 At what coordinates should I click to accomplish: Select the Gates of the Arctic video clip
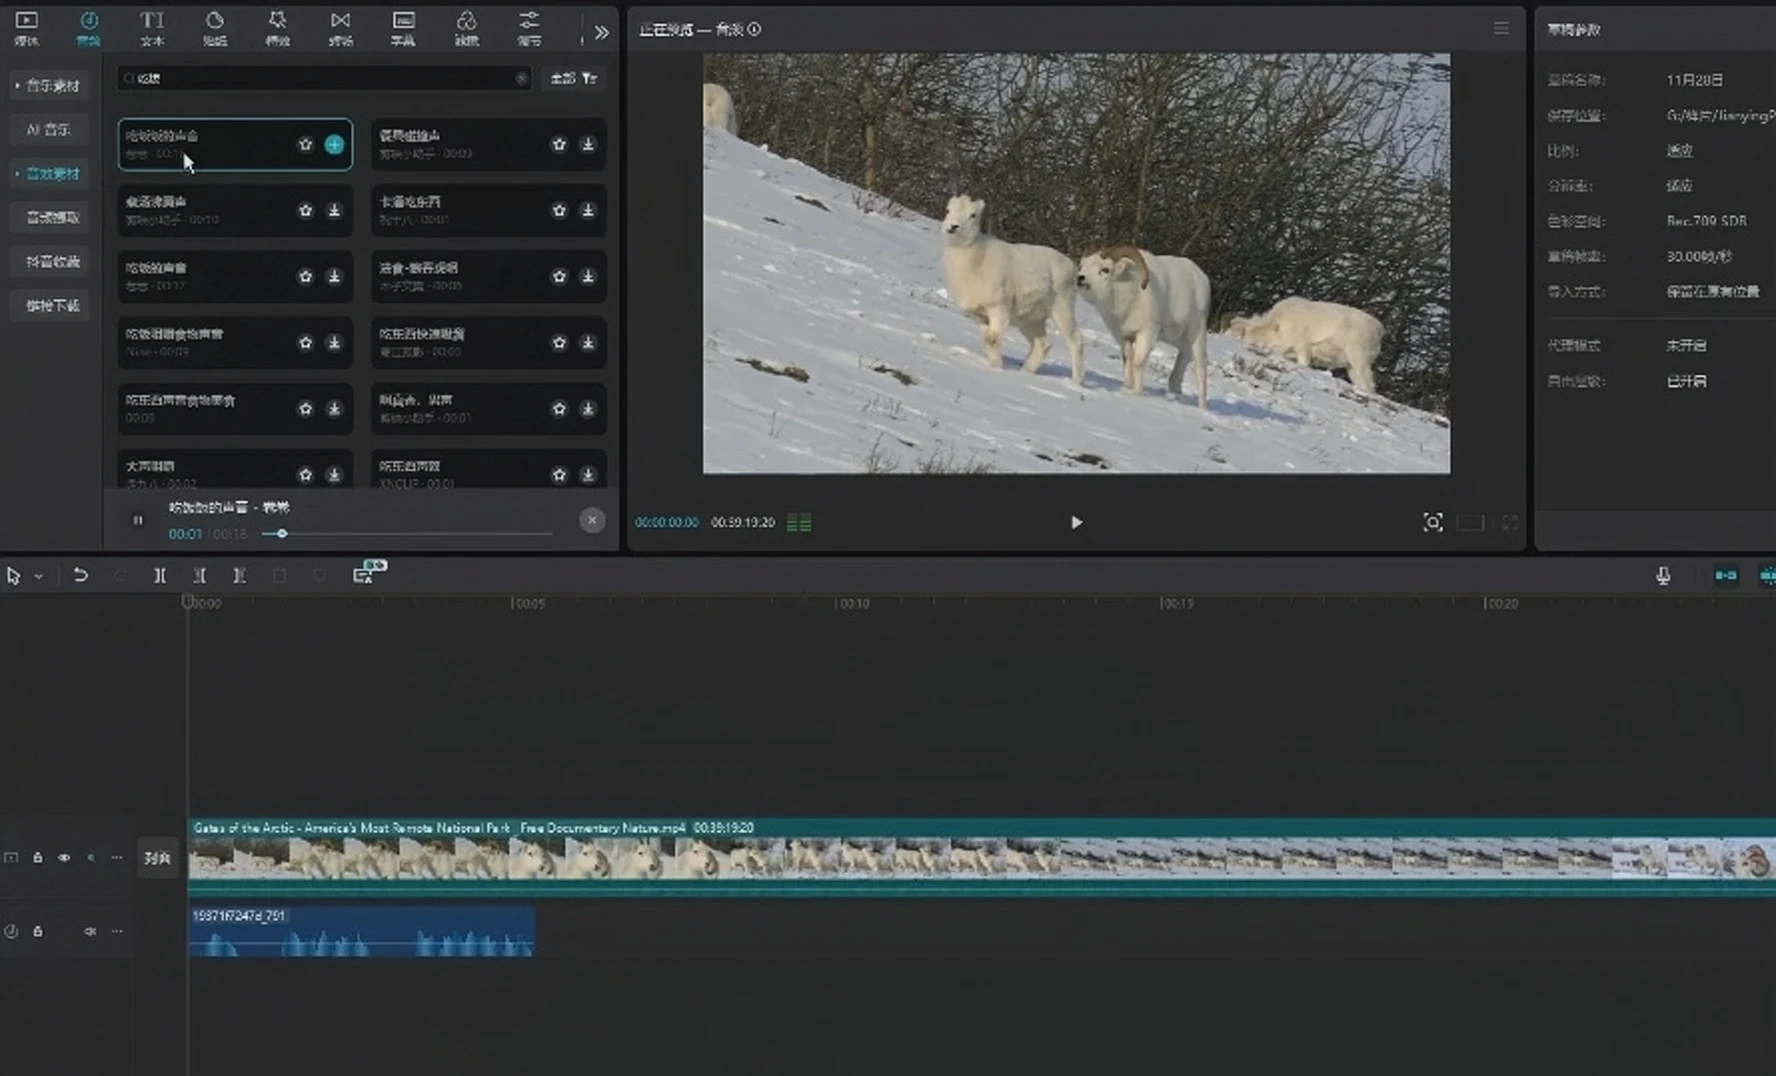click(x=982, y=857)
